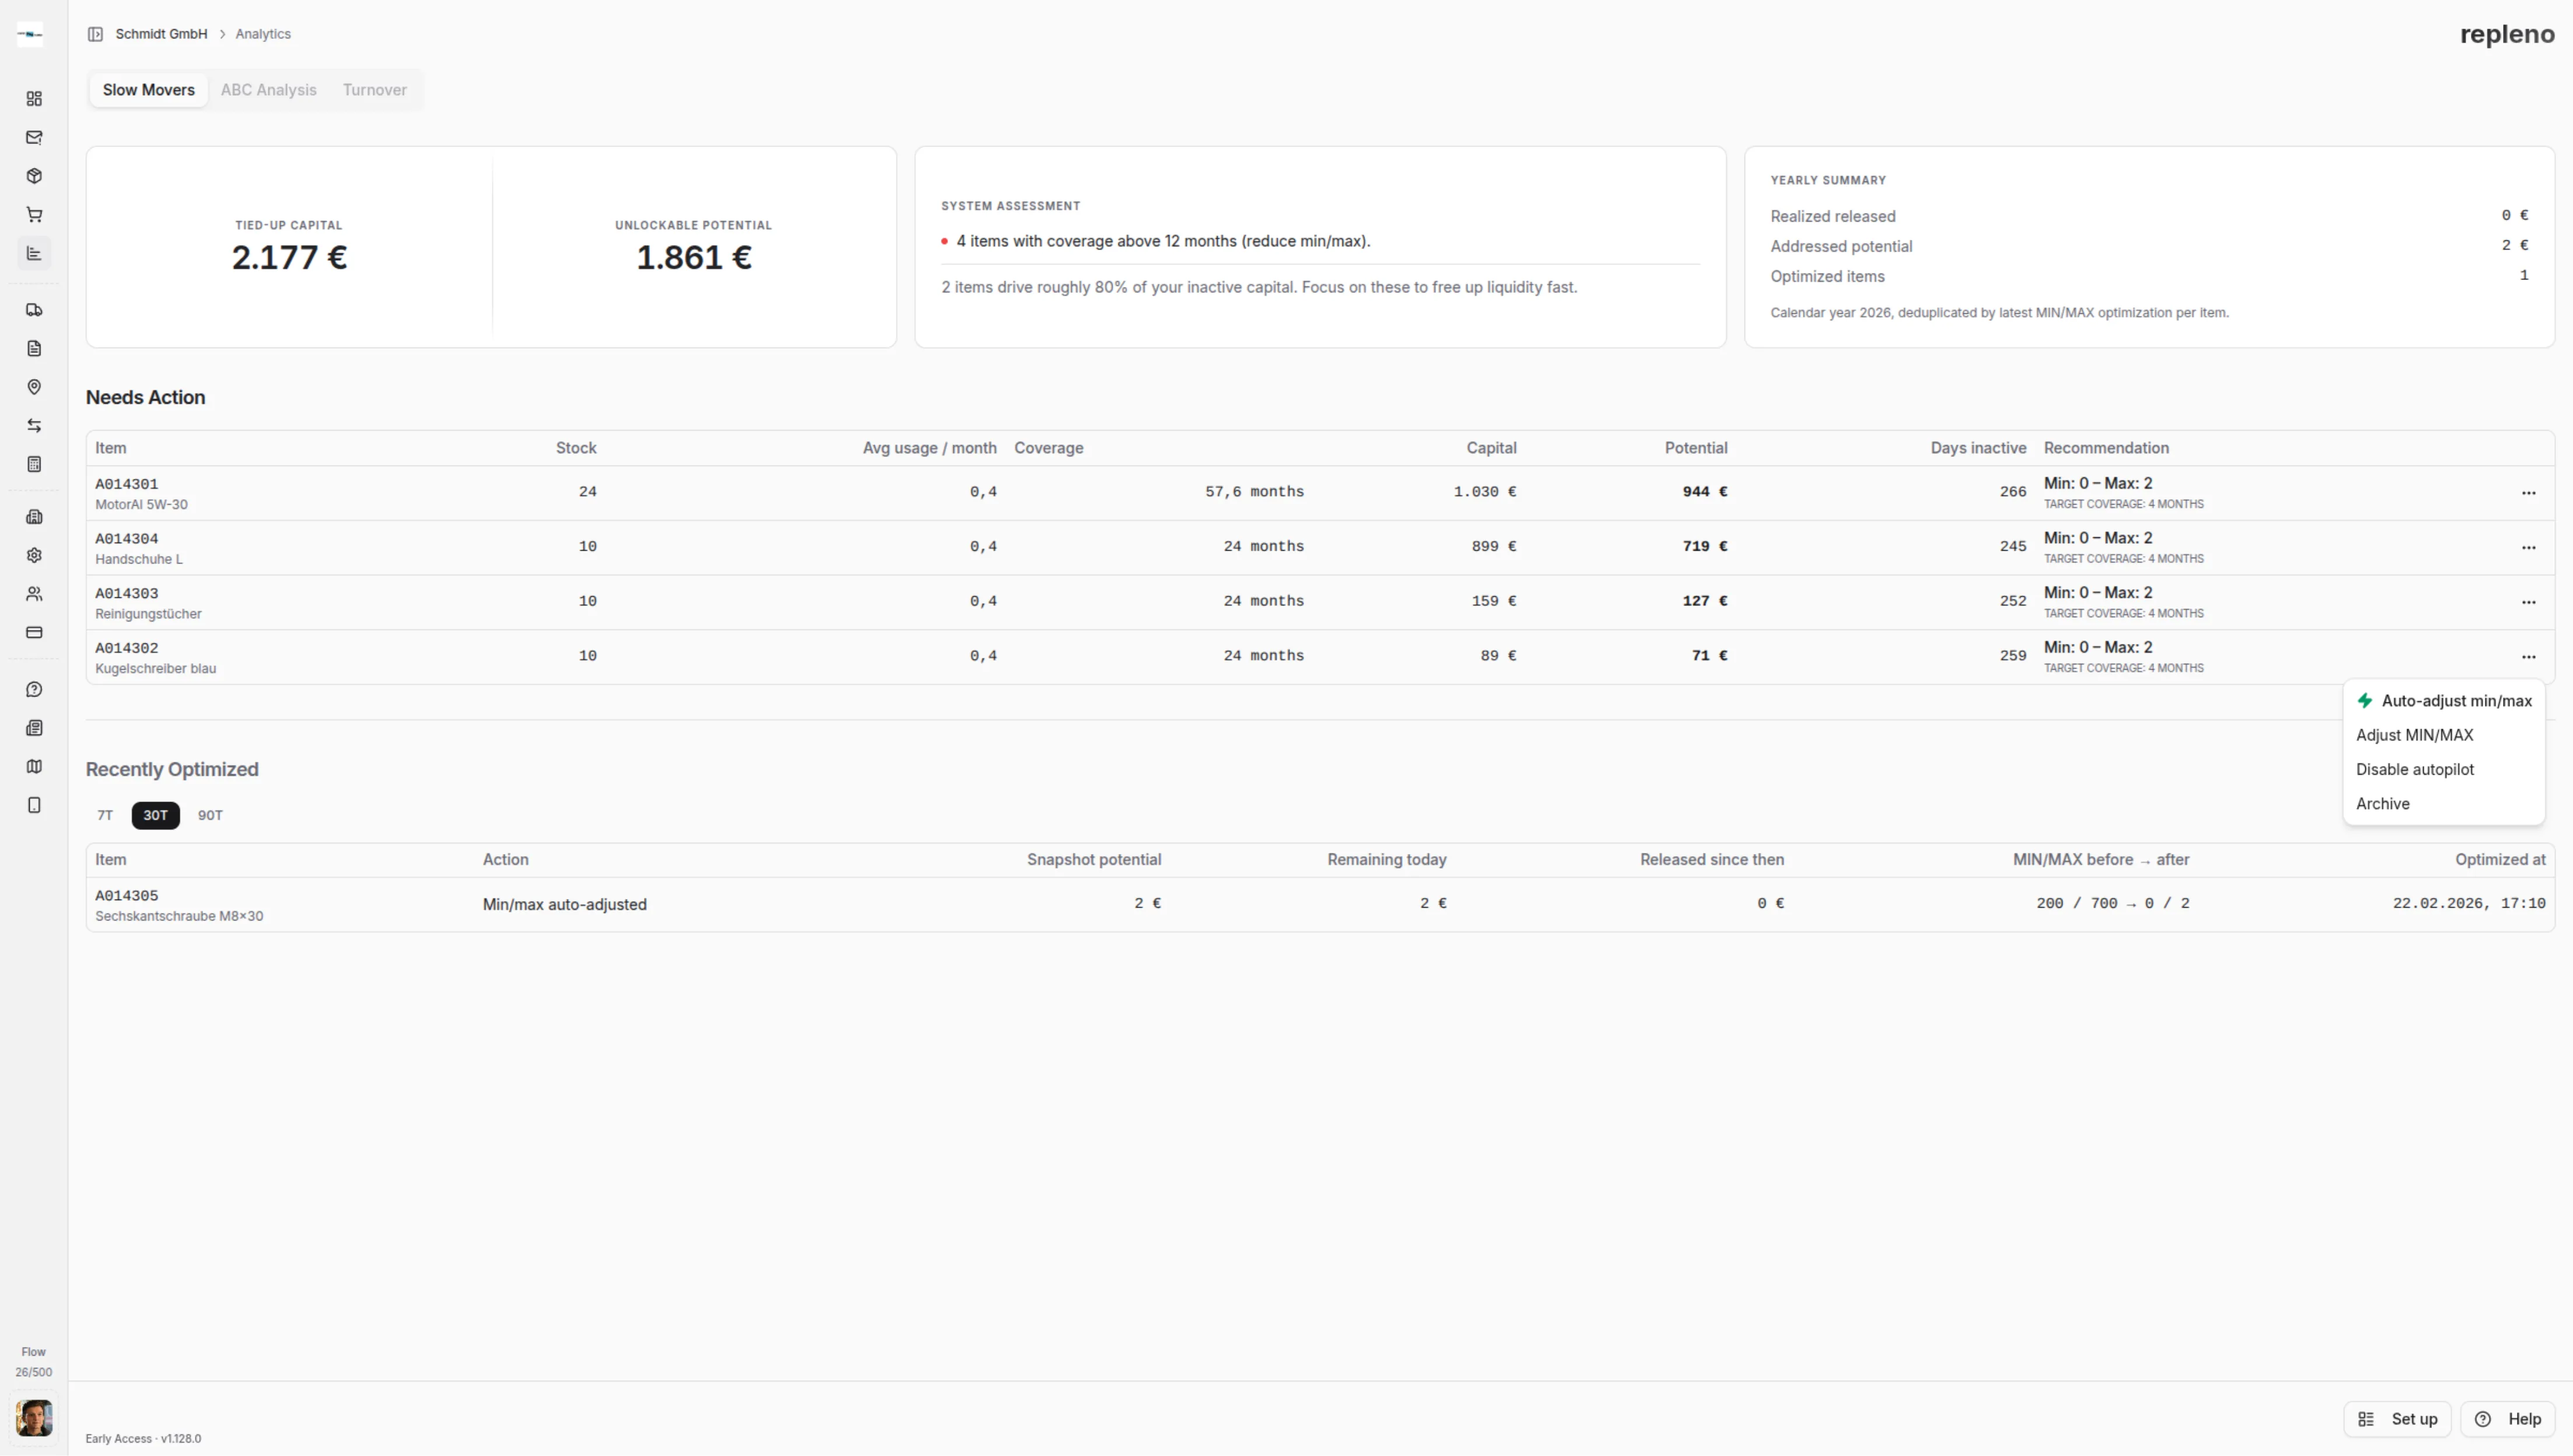Click the user avatar thumbnail at bottom left
Image resolution: width=2573 pixels, height=1456 pixels.
pos(34,1418)
